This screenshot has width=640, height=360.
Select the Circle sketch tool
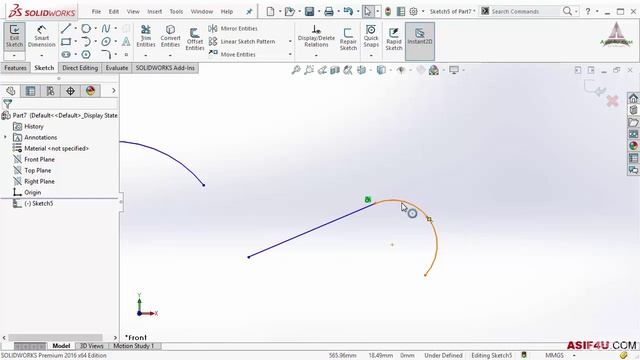tap(86, 28)
